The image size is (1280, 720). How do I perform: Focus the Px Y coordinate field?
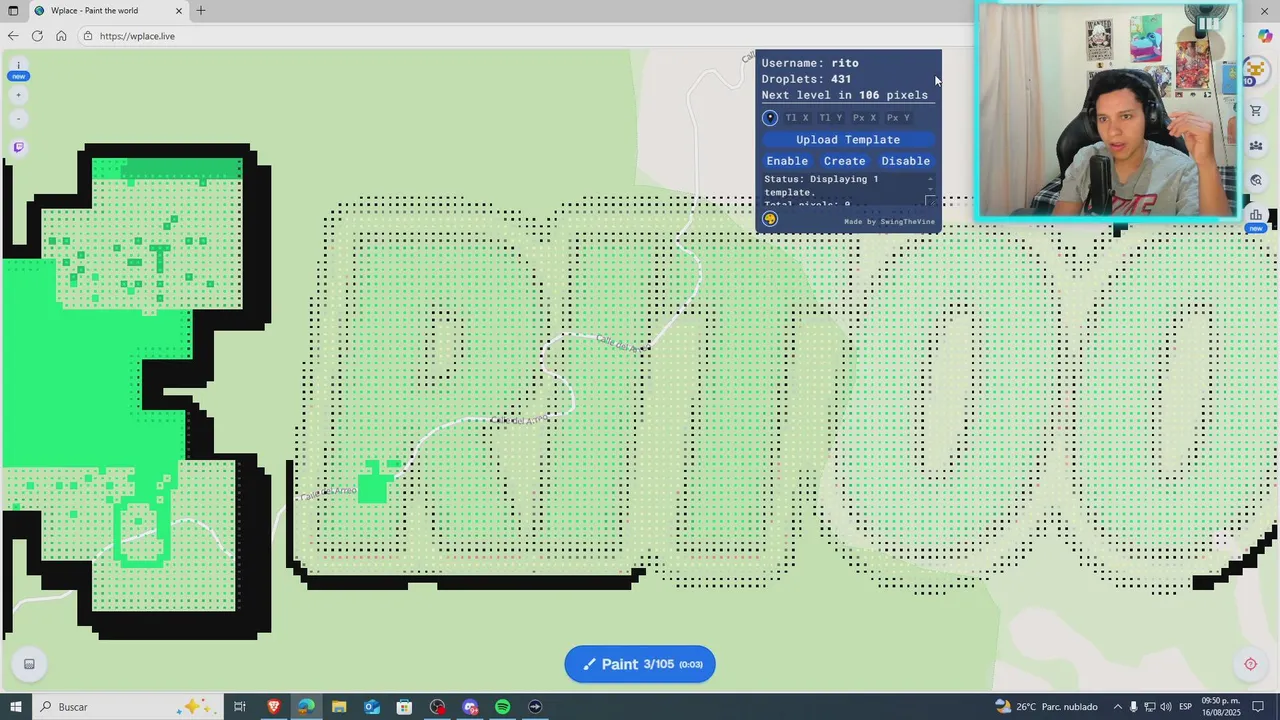click(898, 118)
